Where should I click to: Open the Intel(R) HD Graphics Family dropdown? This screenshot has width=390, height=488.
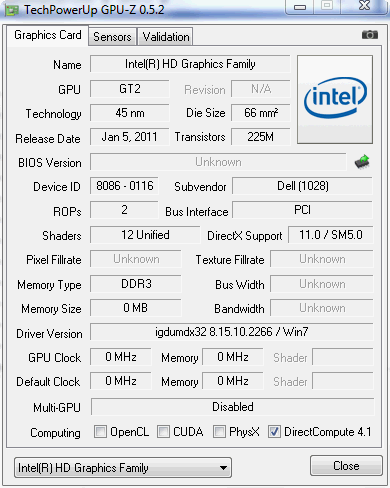point(123,468)
